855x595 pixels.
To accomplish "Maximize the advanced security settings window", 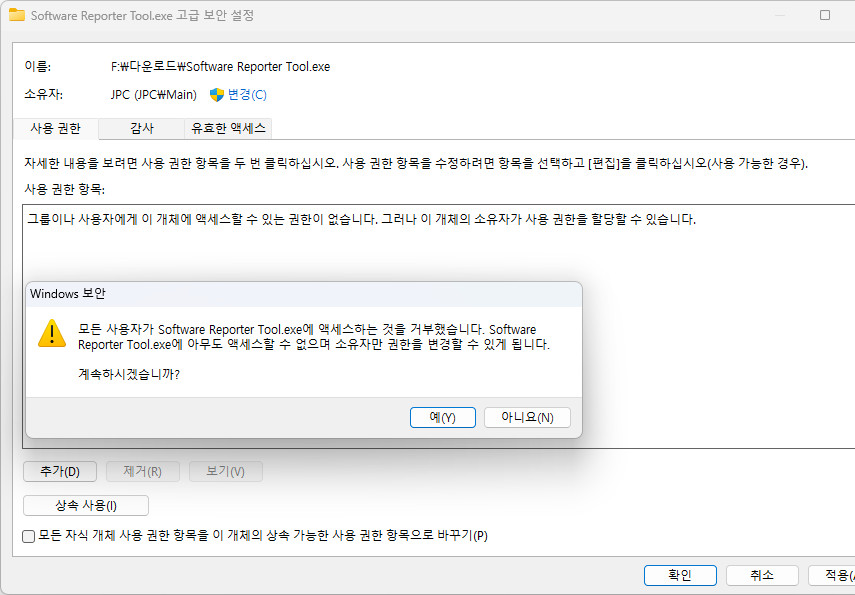I will coord(825,15).
